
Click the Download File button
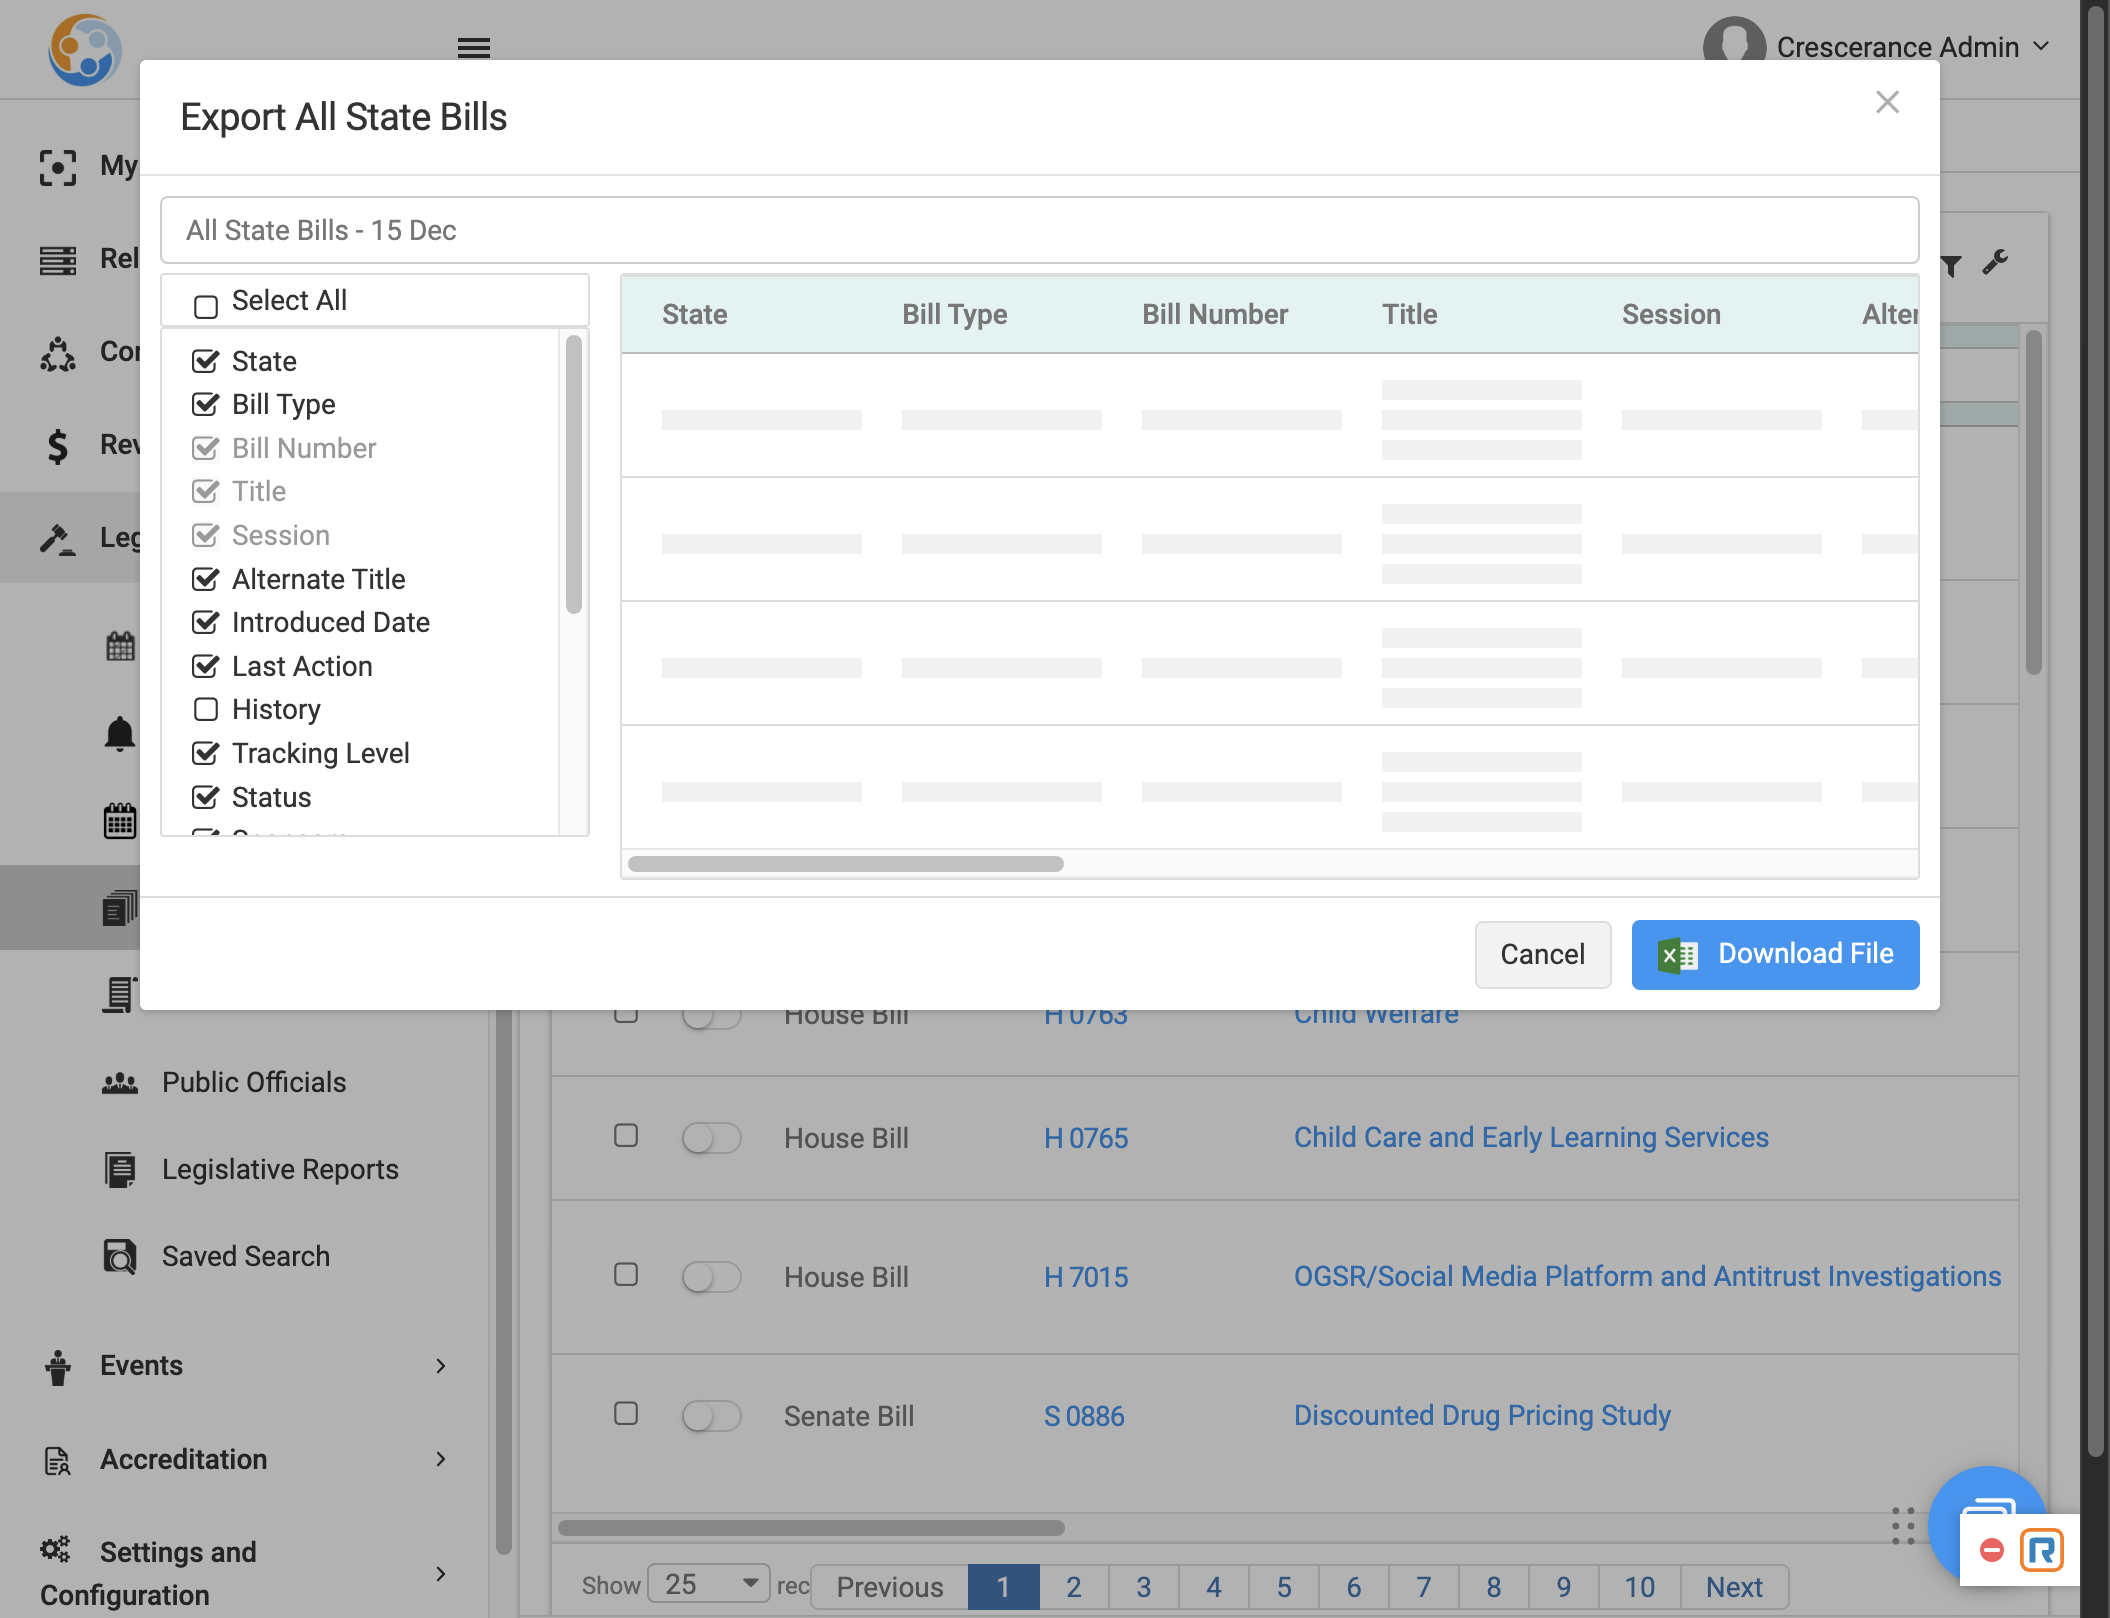(x=1775, y=955)
